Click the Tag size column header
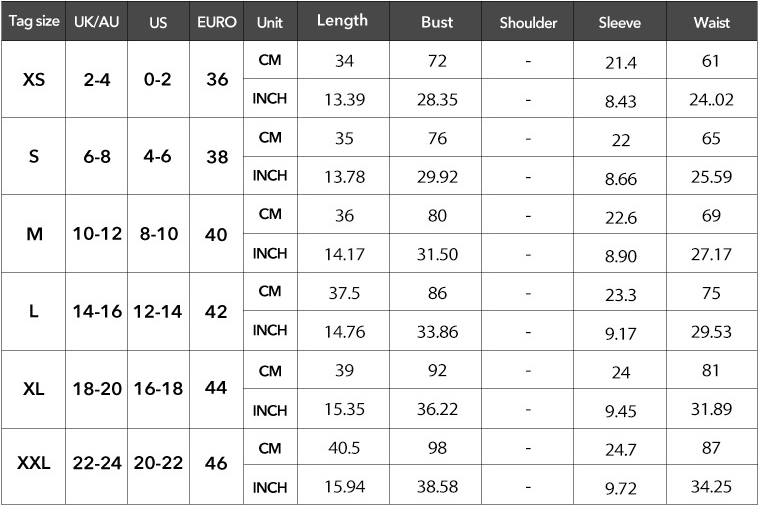Image resolution: width=758 pixels, height=505 pixels. point(33,21)
